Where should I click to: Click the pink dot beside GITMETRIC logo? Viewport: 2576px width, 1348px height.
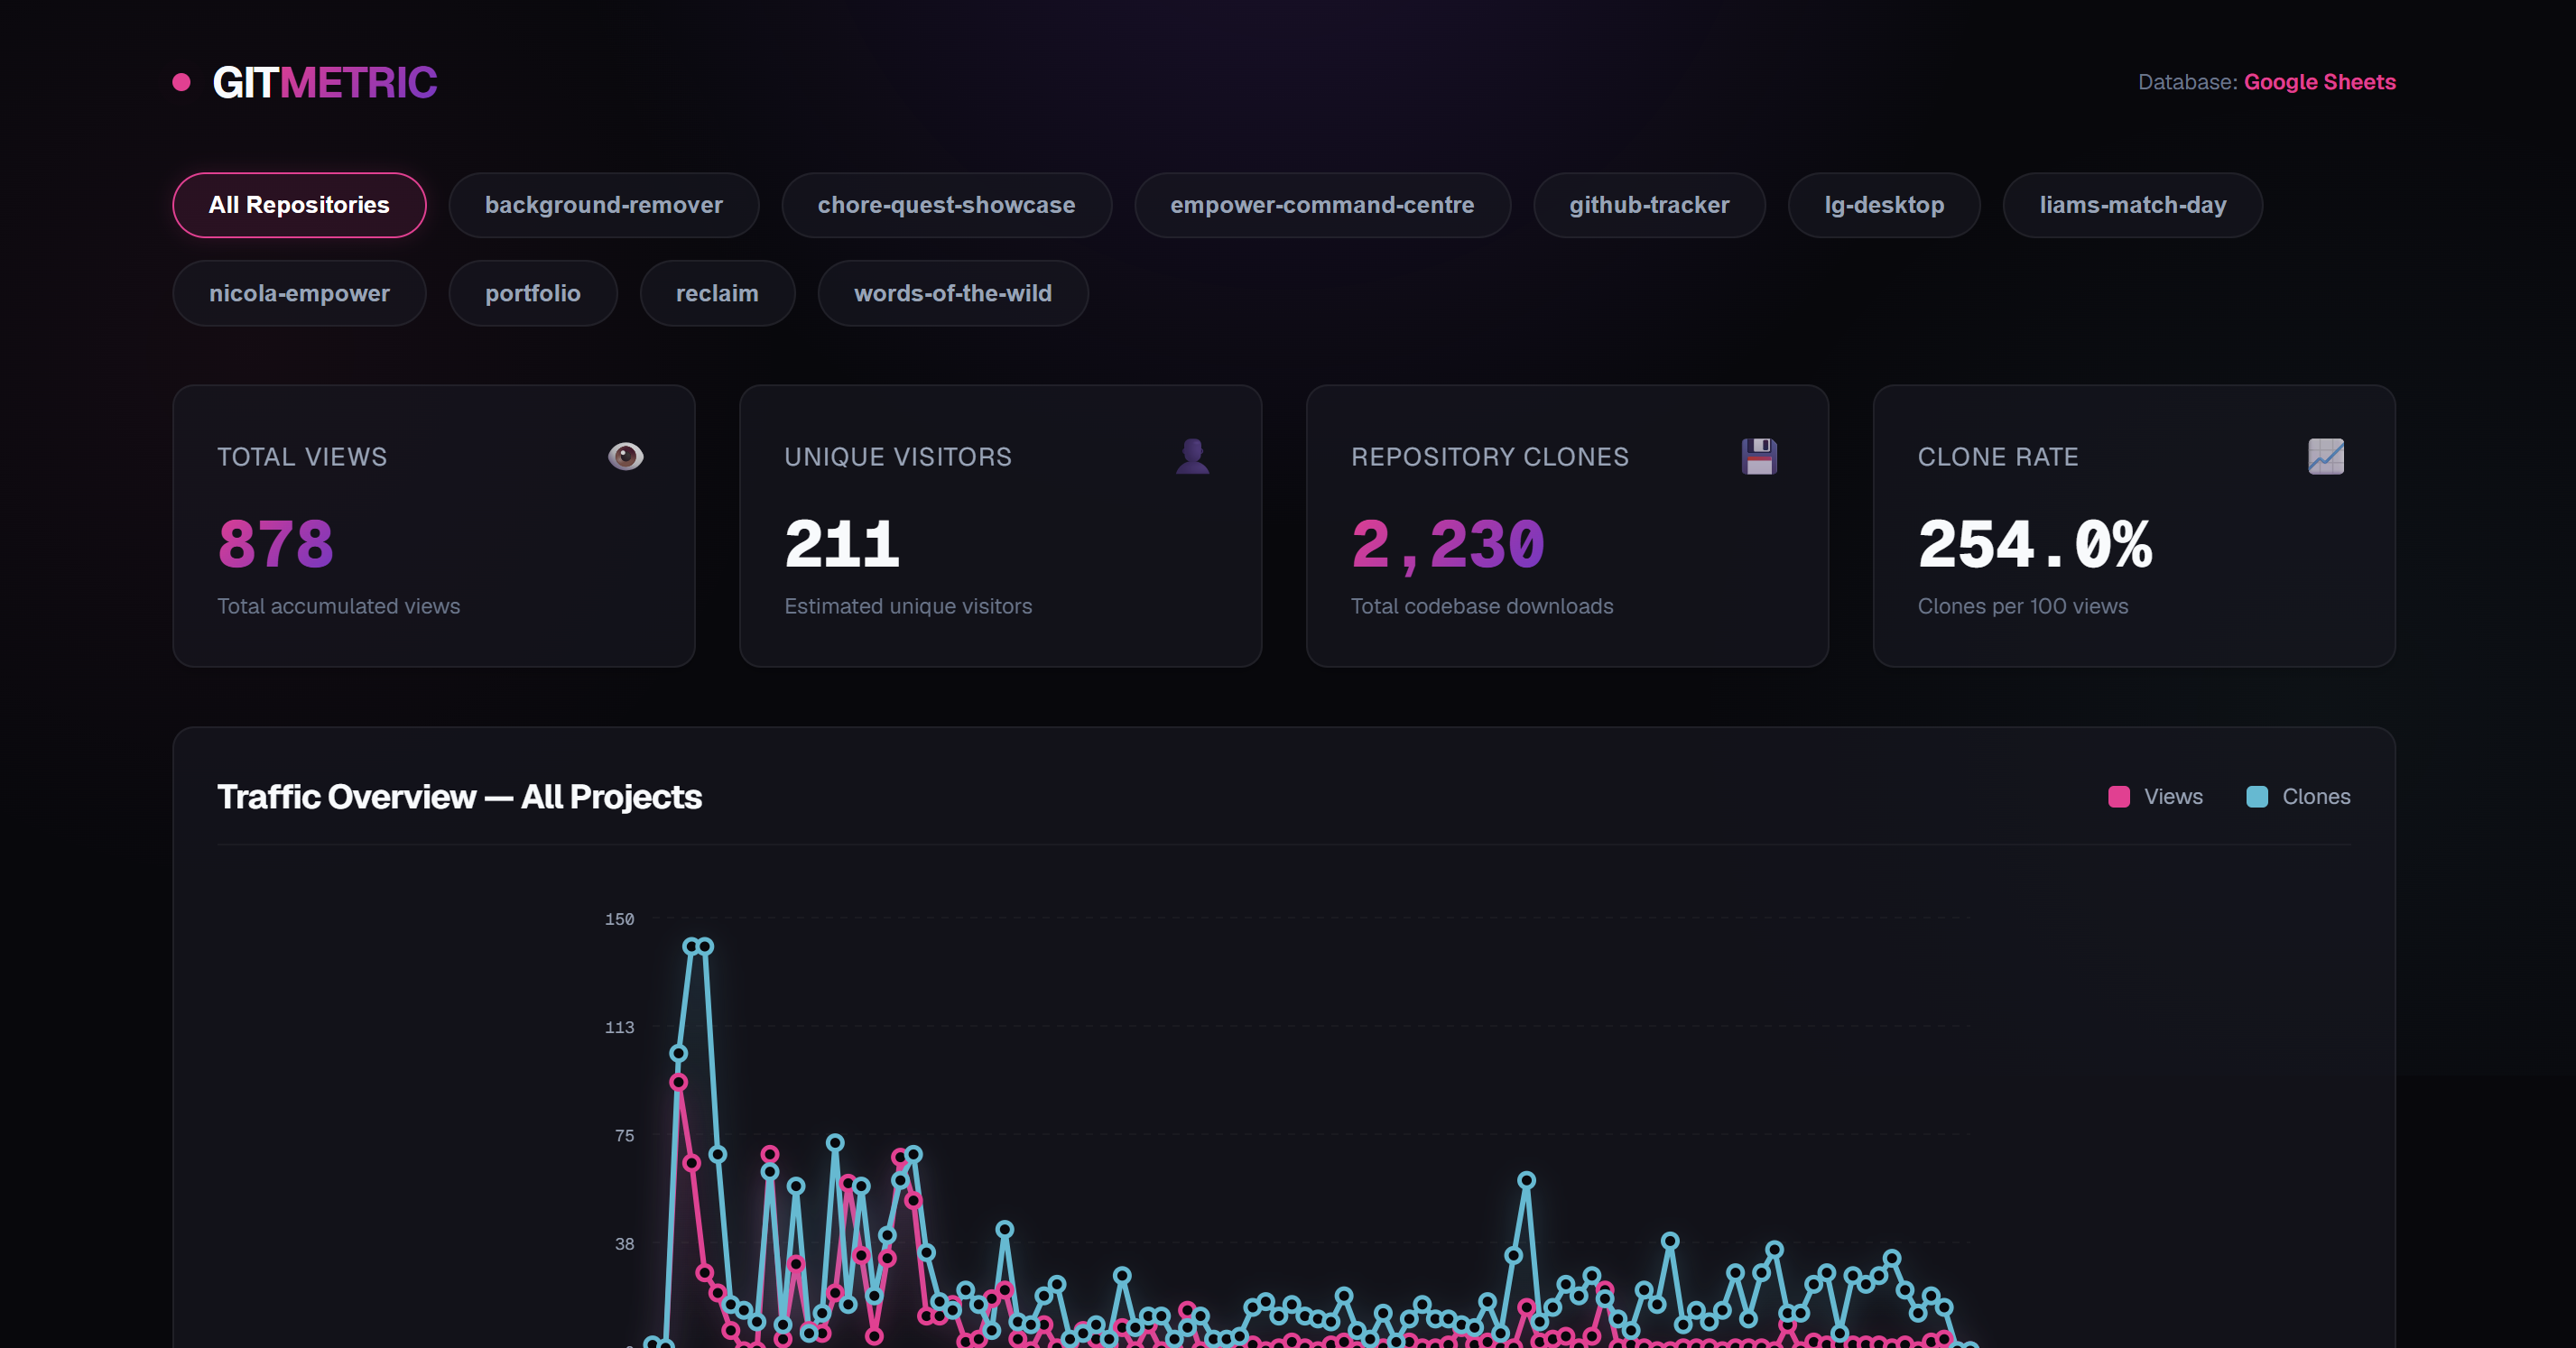181,82
